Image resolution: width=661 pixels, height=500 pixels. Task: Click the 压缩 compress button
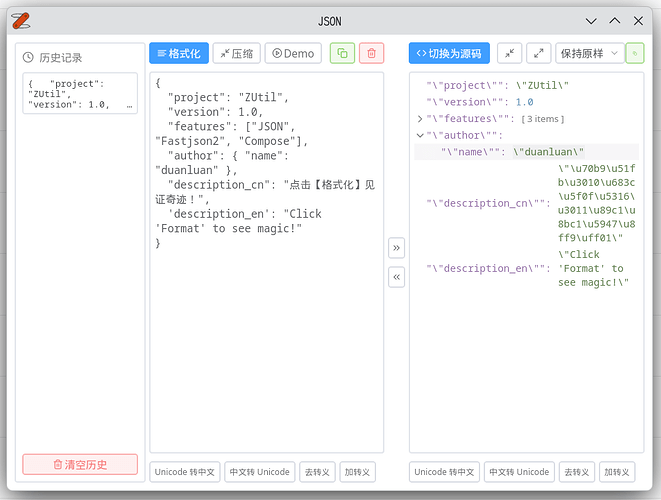point(236,53)
